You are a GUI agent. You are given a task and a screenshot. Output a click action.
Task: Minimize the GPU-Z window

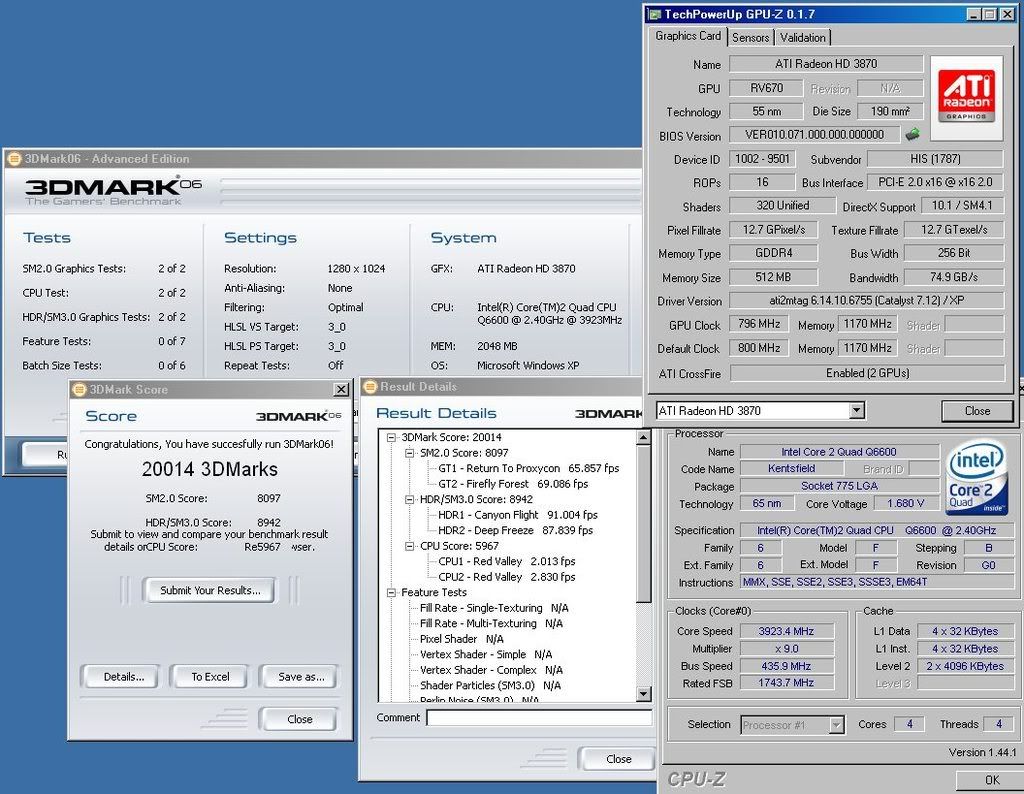974,14
